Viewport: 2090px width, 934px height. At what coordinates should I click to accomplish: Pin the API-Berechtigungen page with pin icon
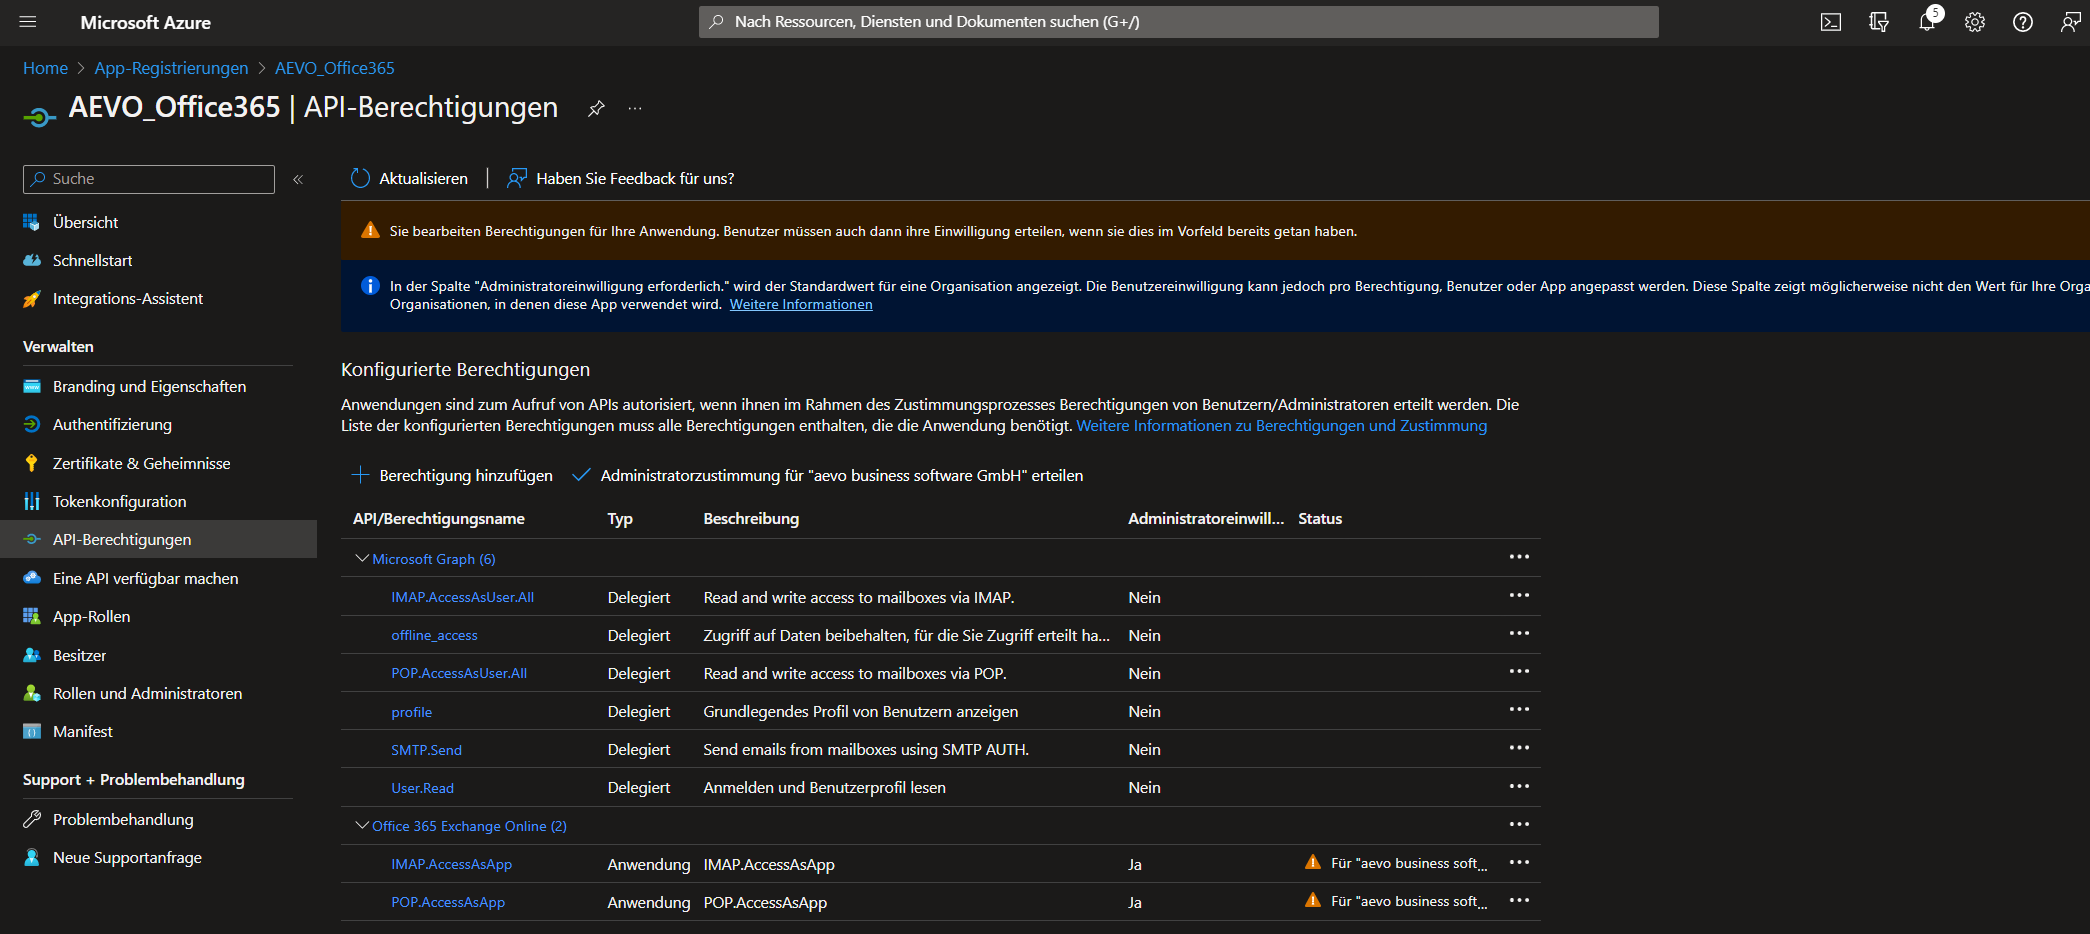pyautogui.click(x=597, y=109)
